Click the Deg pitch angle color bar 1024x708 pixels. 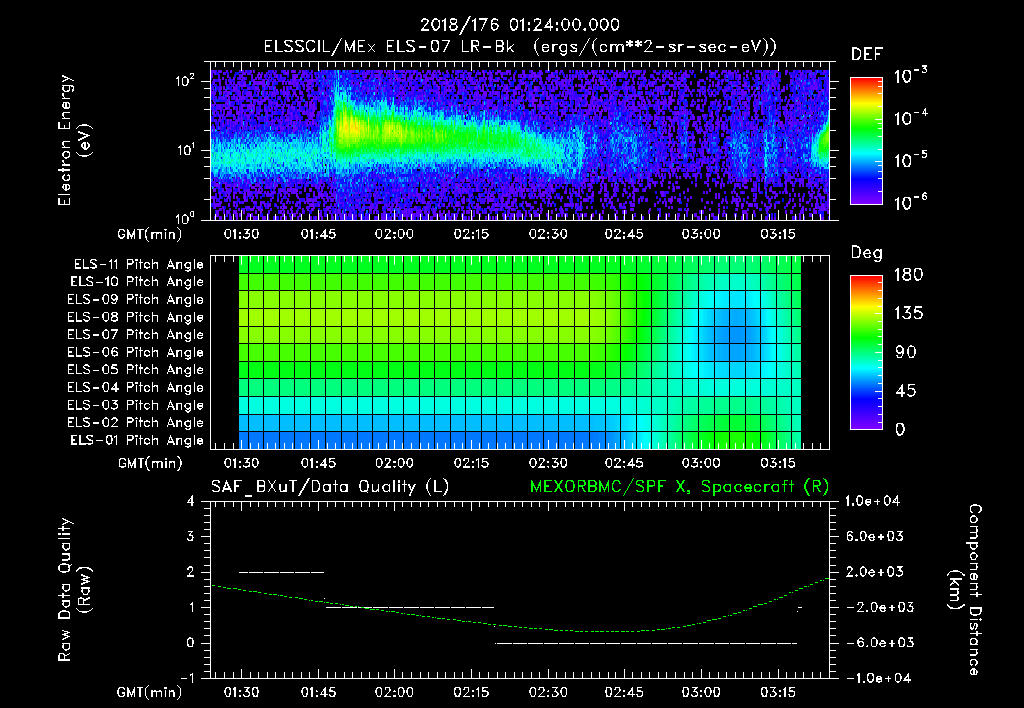click(x=866, y=352)
